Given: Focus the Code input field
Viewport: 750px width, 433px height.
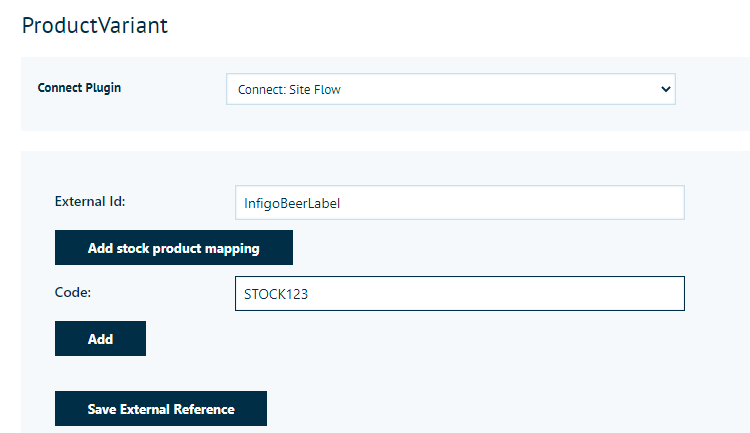Looking at the screenshot, I should 460,293.
